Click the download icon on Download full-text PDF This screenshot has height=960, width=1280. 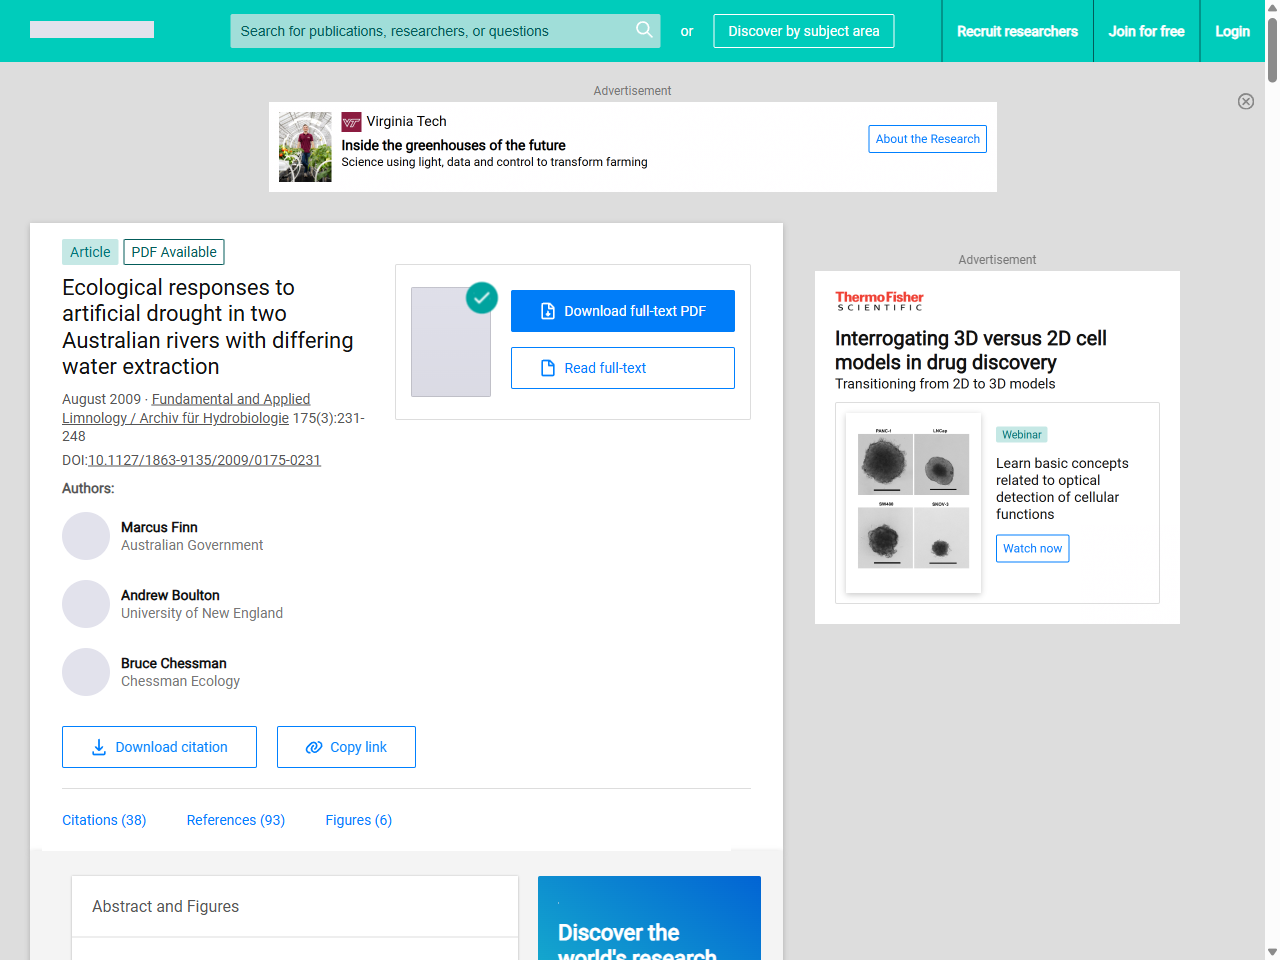(546, 310)
